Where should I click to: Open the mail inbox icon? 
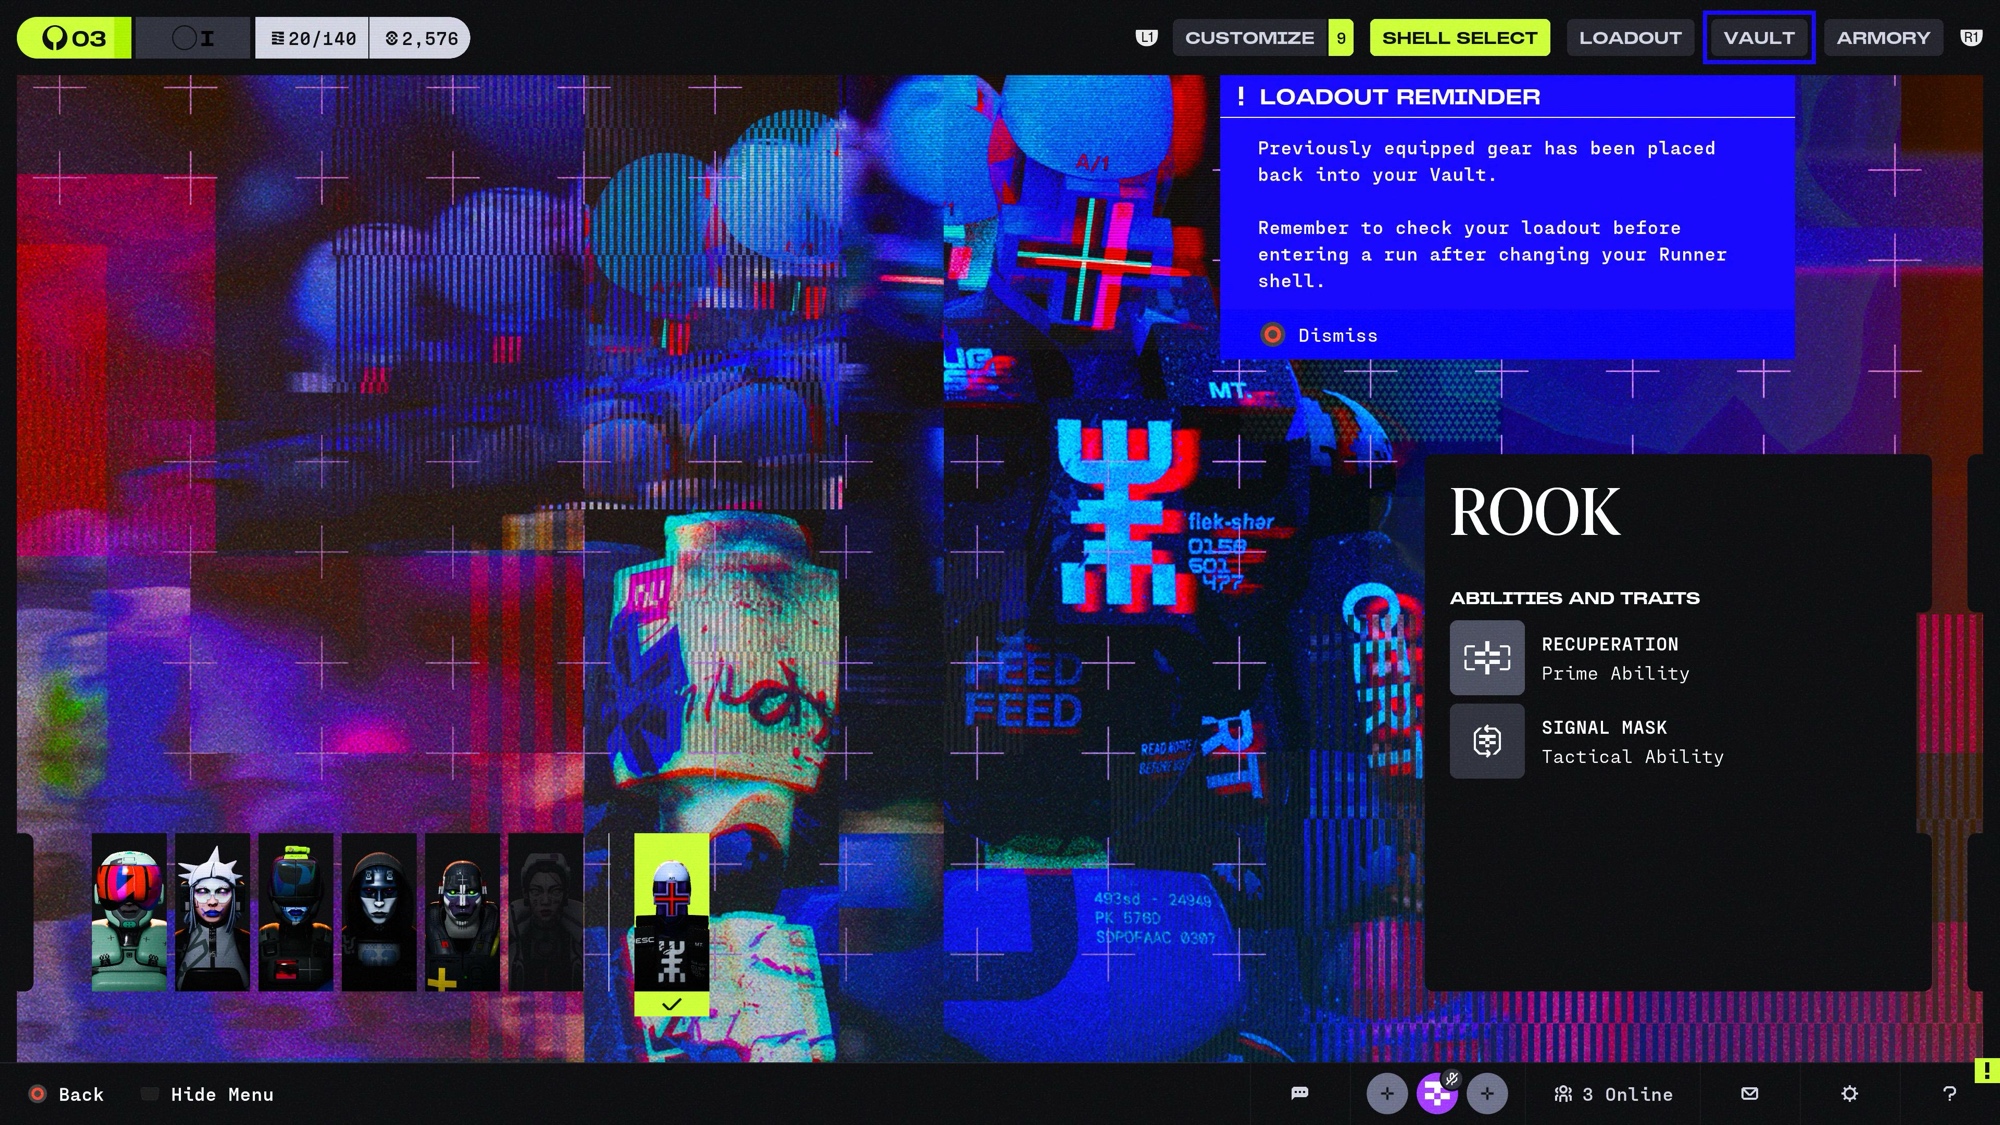[x=1749, y=1093]
